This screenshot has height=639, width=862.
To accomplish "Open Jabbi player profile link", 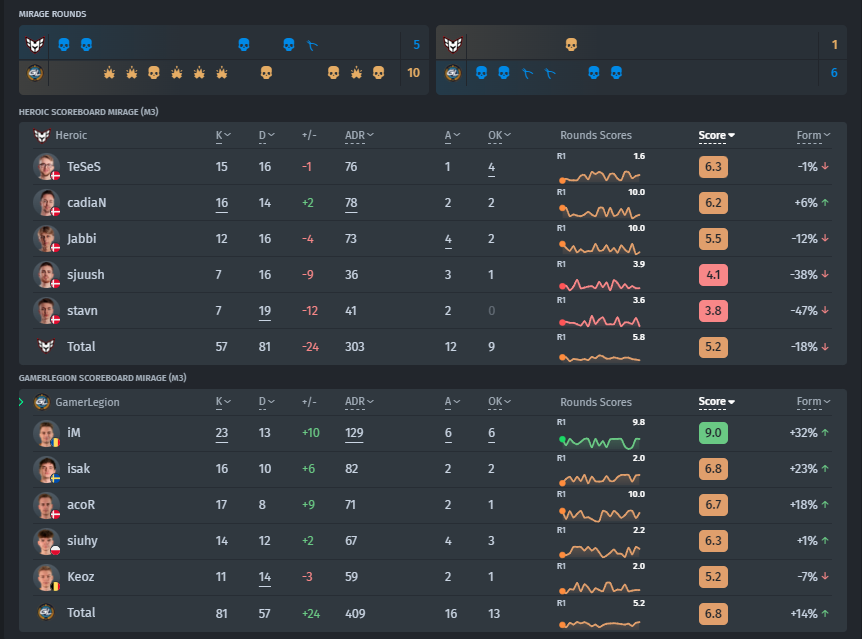I will click(x=81, y=239).
